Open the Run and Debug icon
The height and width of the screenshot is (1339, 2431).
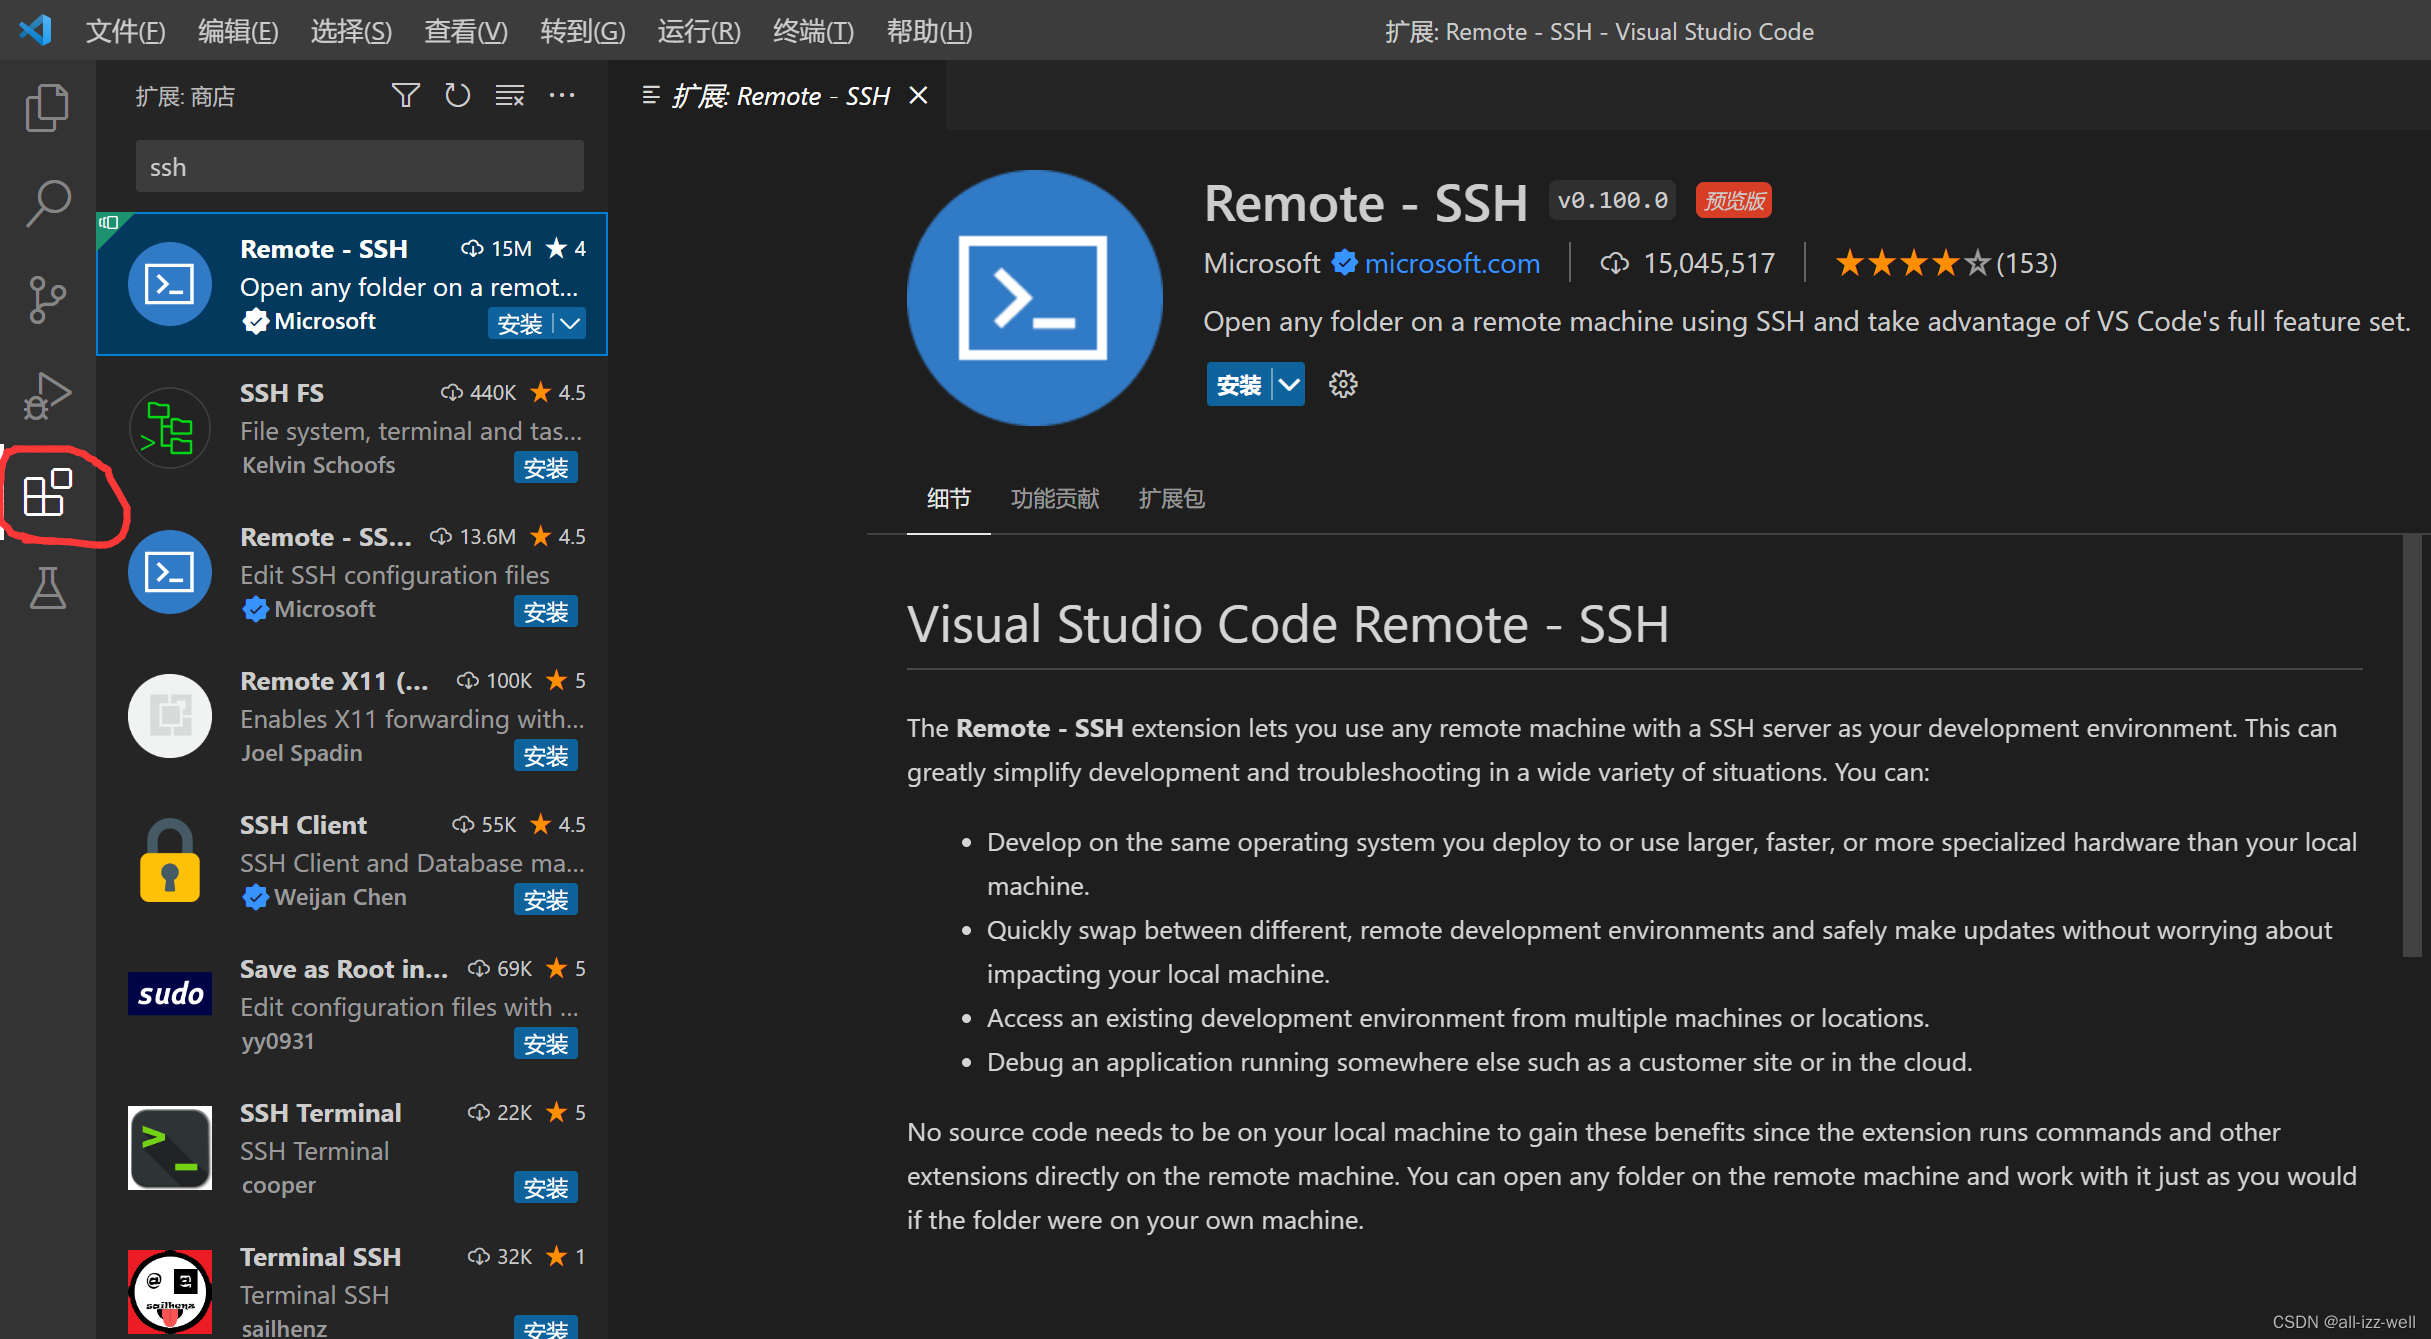tap(47, 394)
